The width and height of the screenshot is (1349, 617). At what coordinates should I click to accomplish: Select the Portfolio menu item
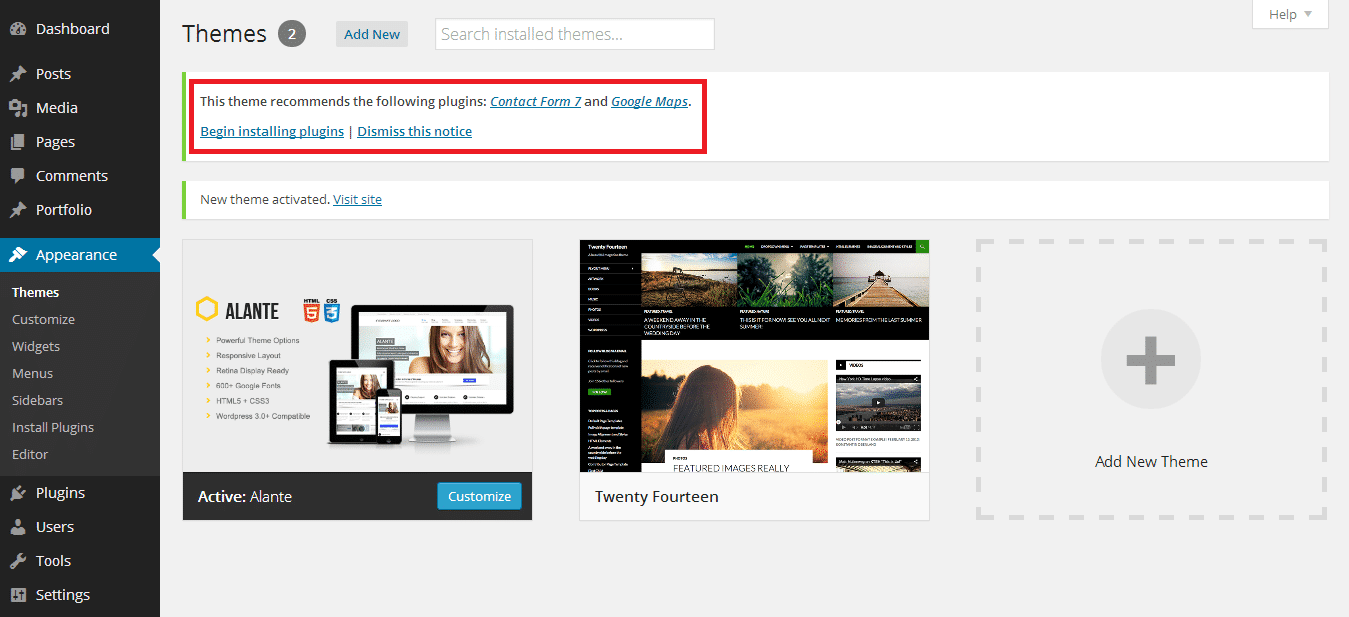point(80,210)
